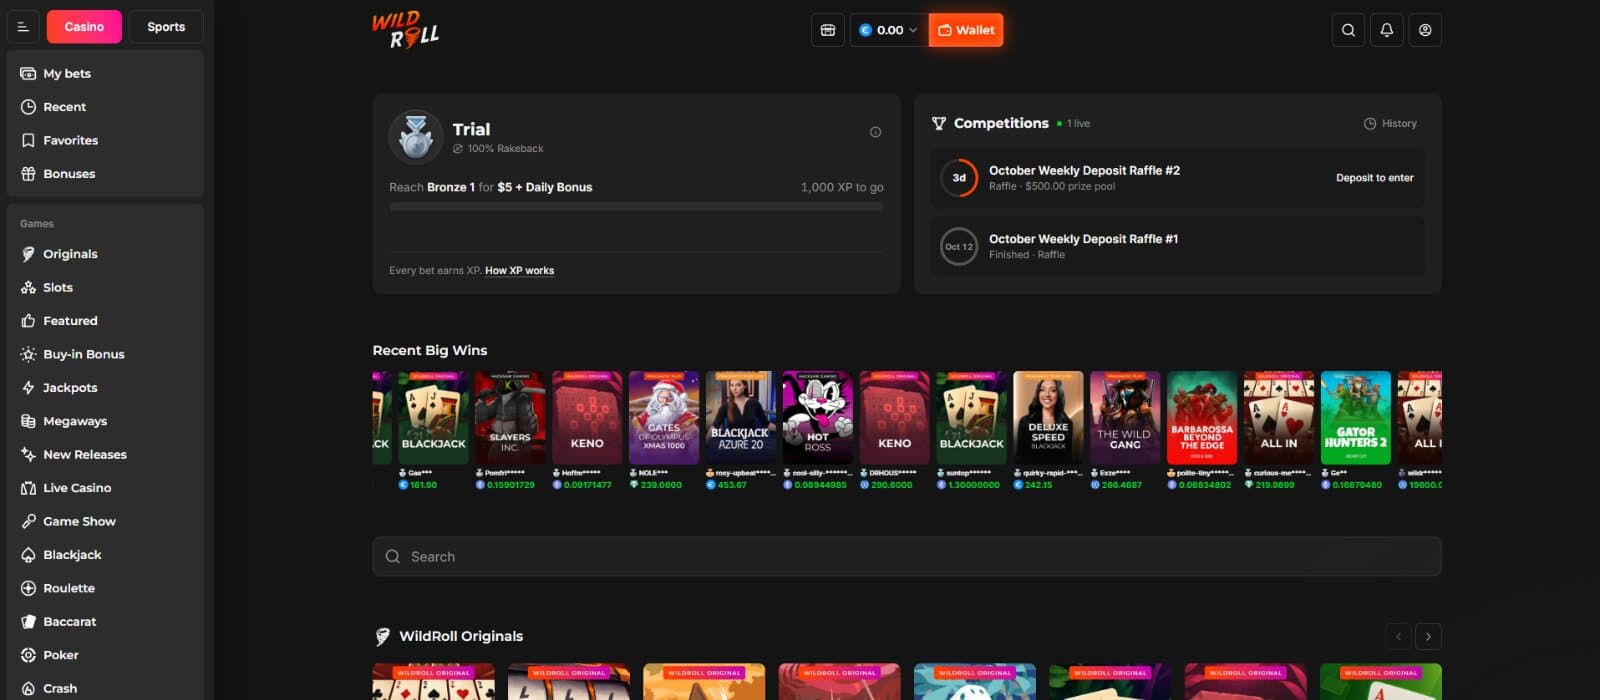Collapse the sidebar with the menu icon

click(23, 27)
